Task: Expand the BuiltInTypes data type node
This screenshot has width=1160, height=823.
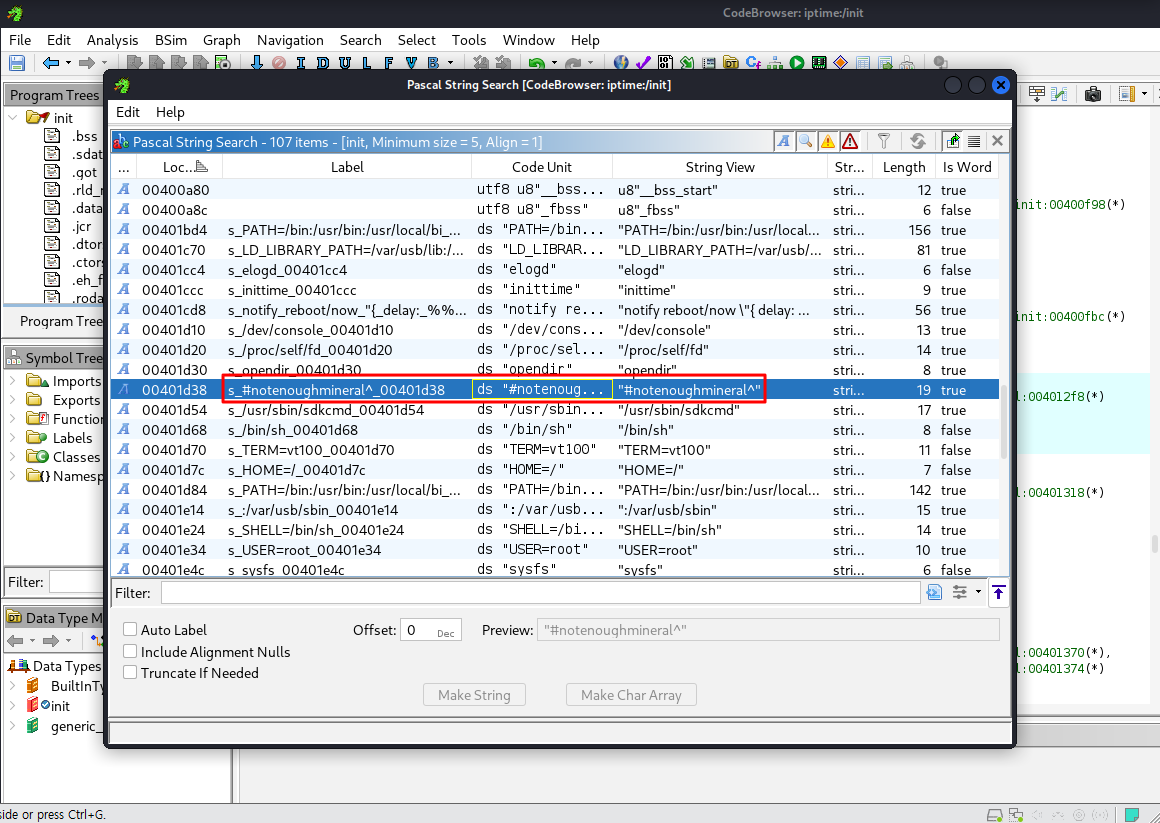Action: point(13,685)
